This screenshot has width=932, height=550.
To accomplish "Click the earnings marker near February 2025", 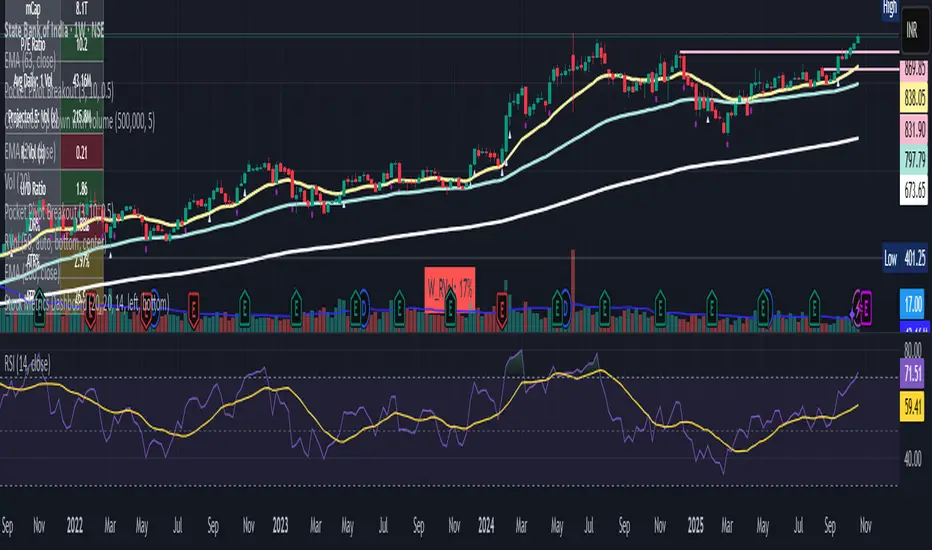I will [x=711, y=308].
